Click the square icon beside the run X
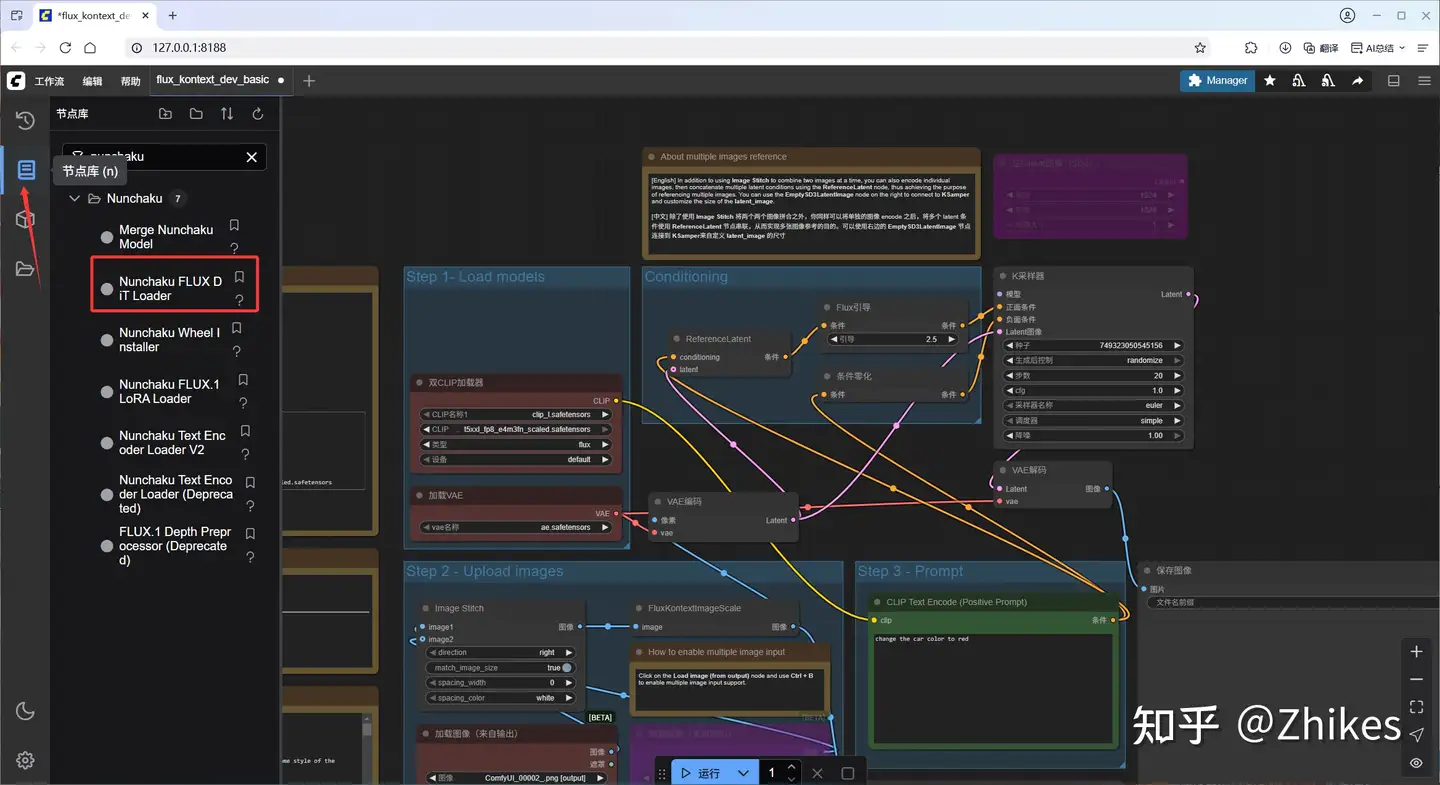This screenshot has width=1440, height=785. coord(847,773)
